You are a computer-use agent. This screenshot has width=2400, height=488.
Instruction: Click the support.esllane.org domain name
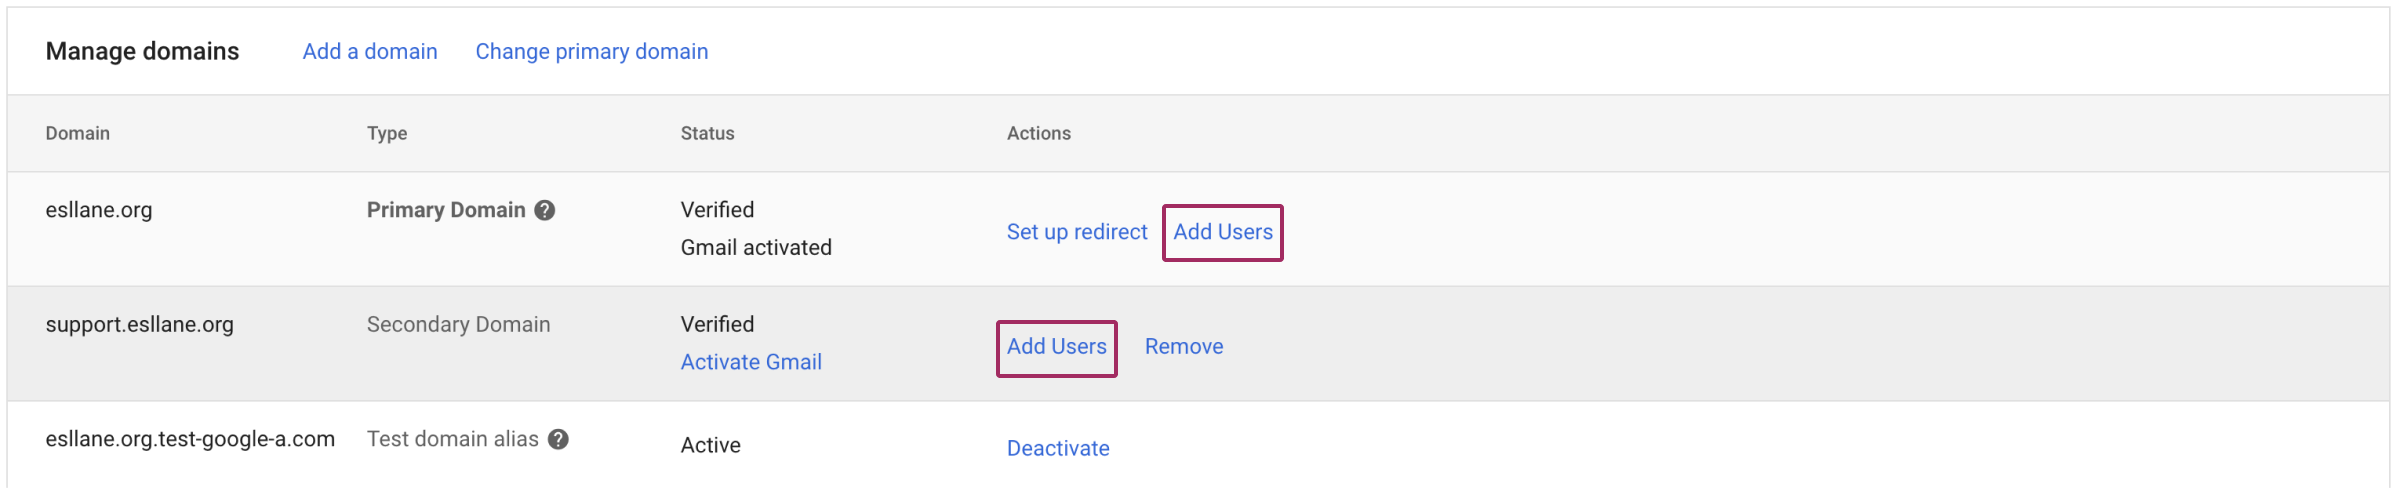click(x=140, y=325)
